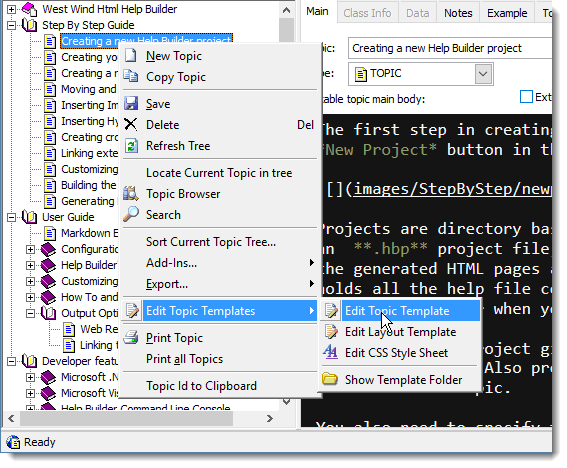
Task: Click the Print Topic printer icon
Action: (x=131, y=337)
